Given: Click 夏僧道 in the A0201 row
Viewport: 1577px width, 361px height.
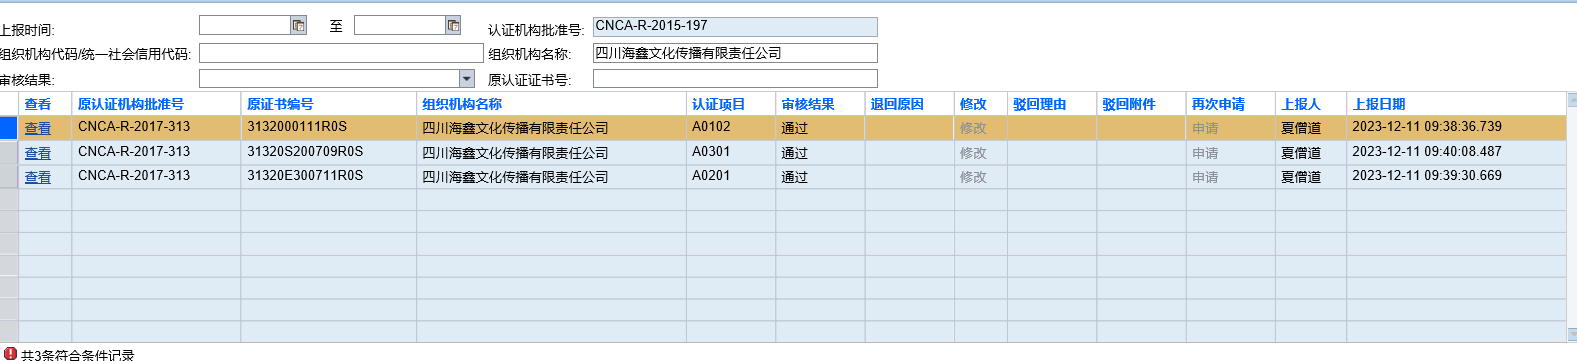Looking at the screenshot, I should [x=1301, y=177].
